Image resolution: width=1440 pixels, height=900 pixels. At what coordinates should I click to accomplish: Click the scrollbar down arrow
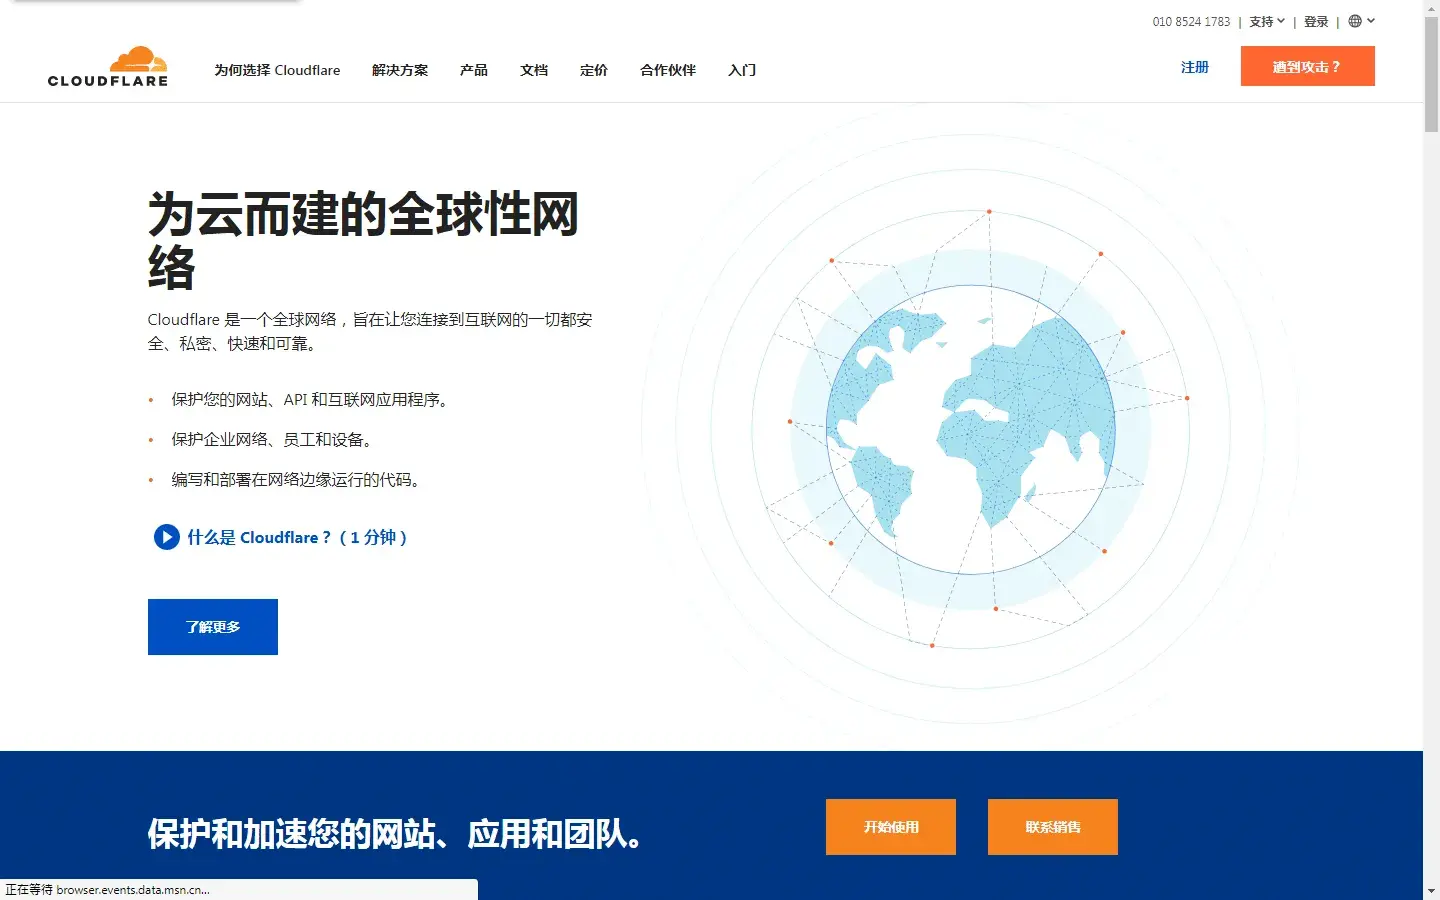pos(1431,890)
